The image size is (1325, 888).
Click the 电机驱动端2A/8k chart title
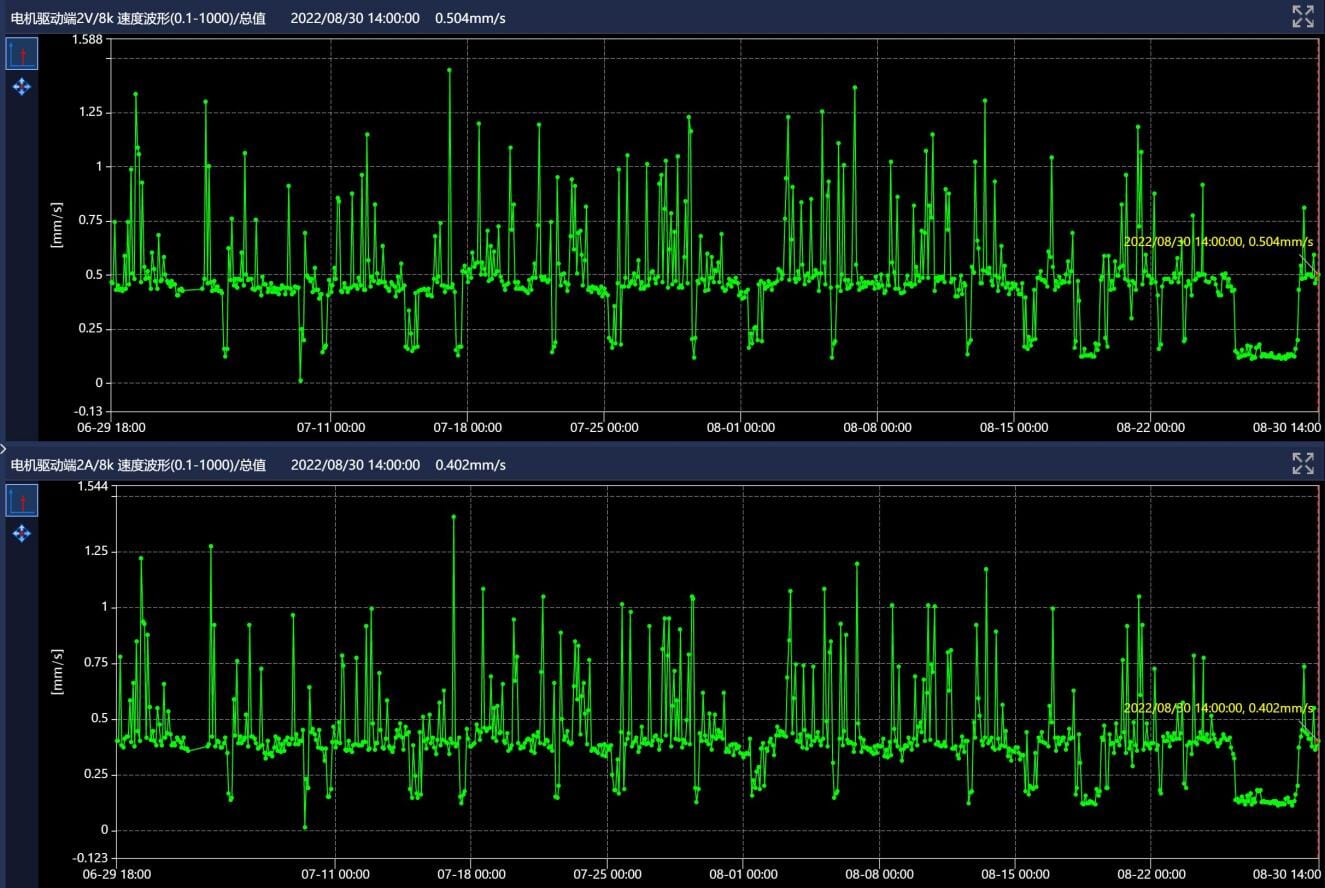(138, 465)
